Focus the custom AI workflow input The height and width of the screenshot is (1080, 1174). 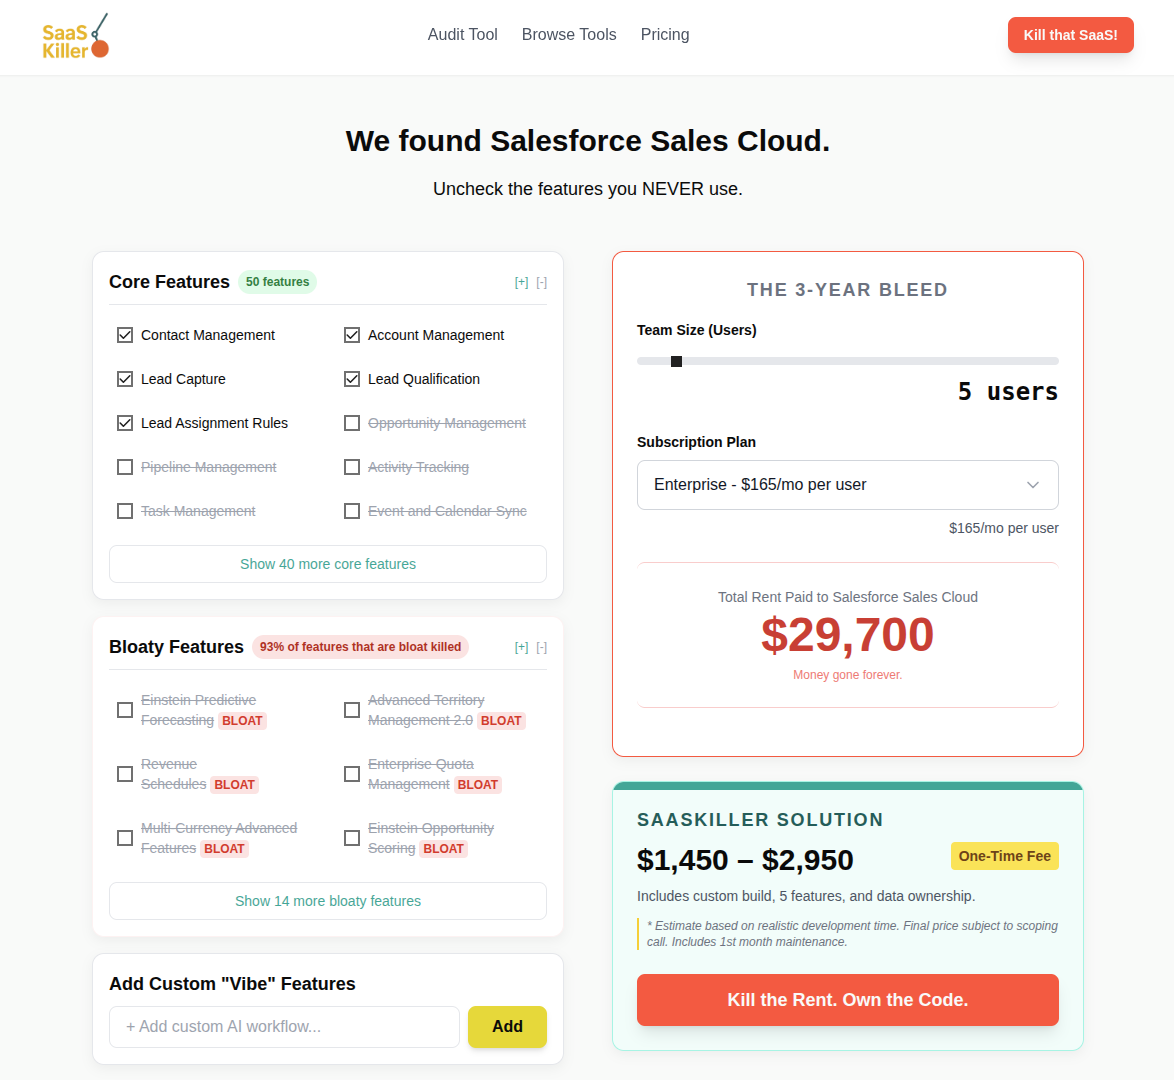284,1027
